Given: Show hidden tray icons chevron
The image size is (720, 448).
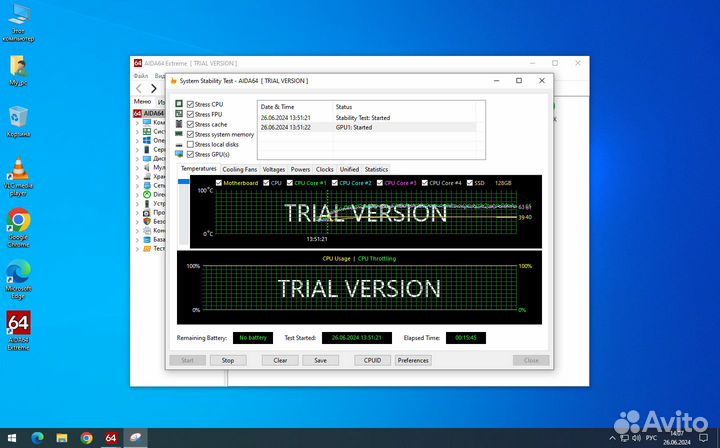Looking at the screenshot, I should (612, 438).
